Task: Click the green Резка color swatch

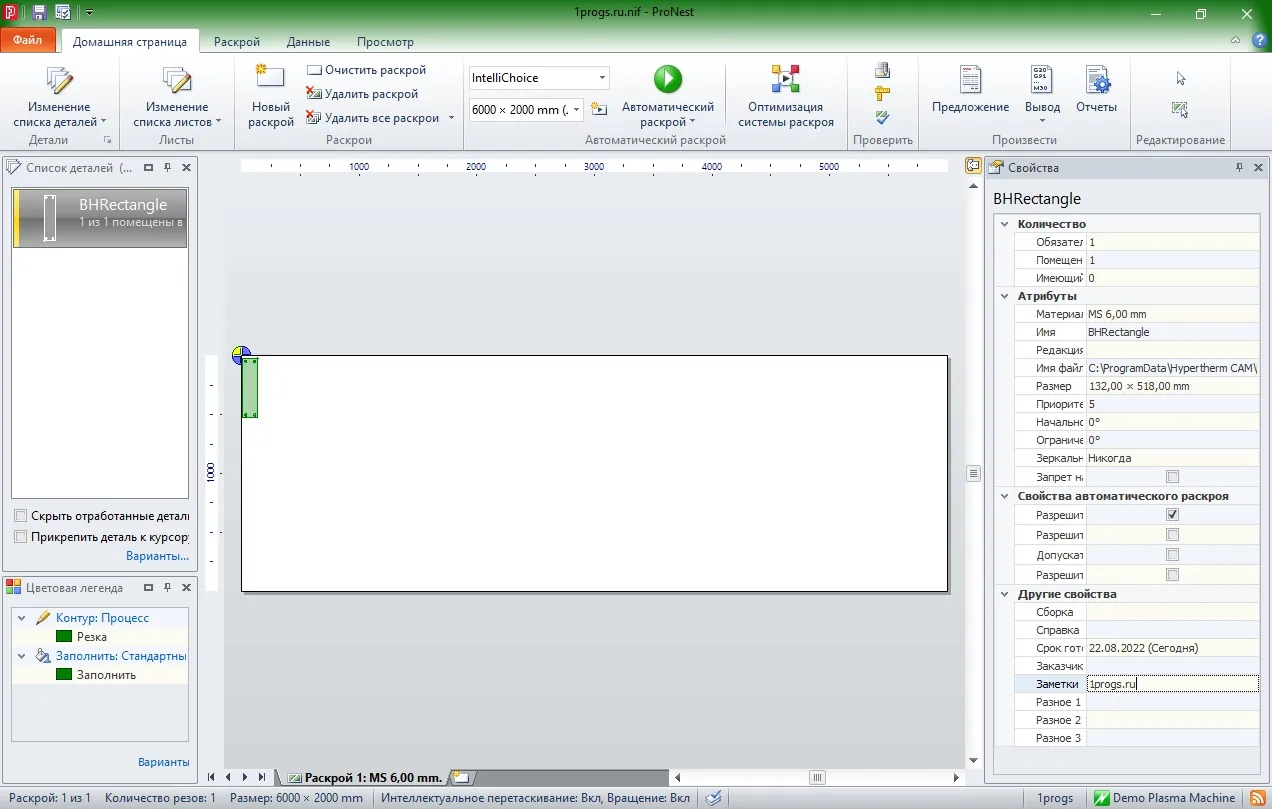Action: [64, 637]
